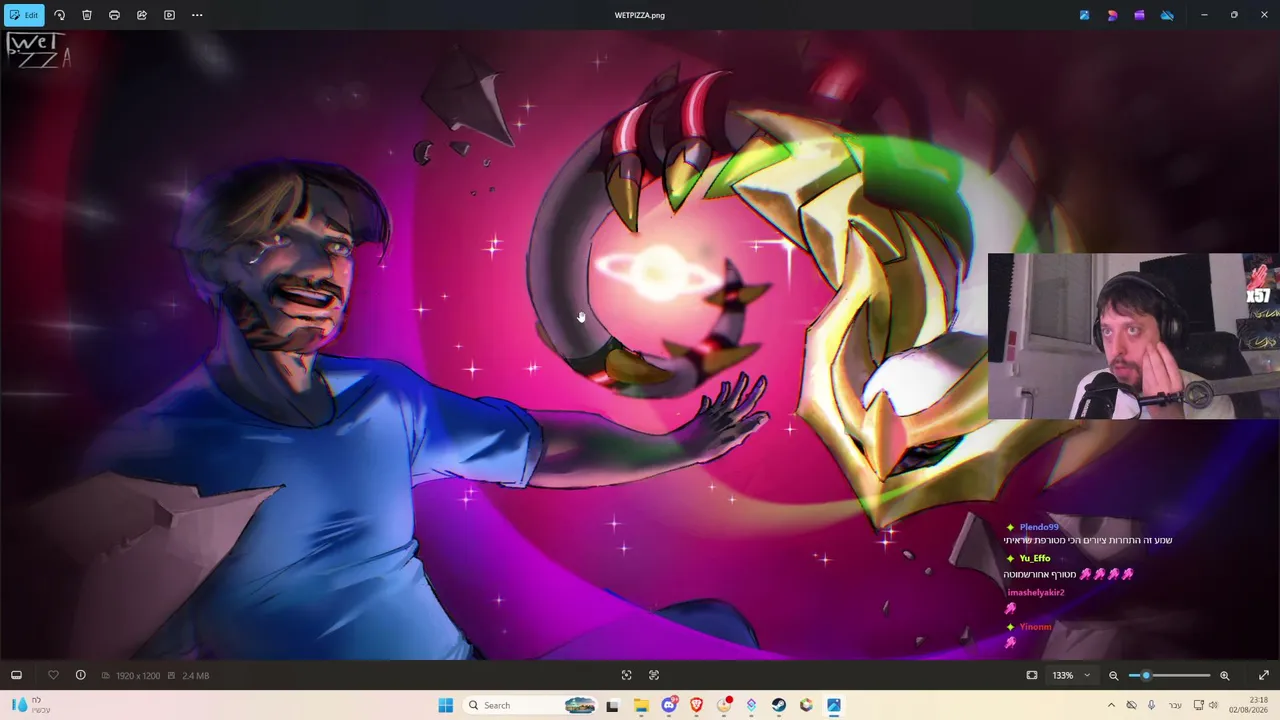Click the Yu_Effo chat username
Viewport: 1280px width, 720px height.
coord(1035,558)
